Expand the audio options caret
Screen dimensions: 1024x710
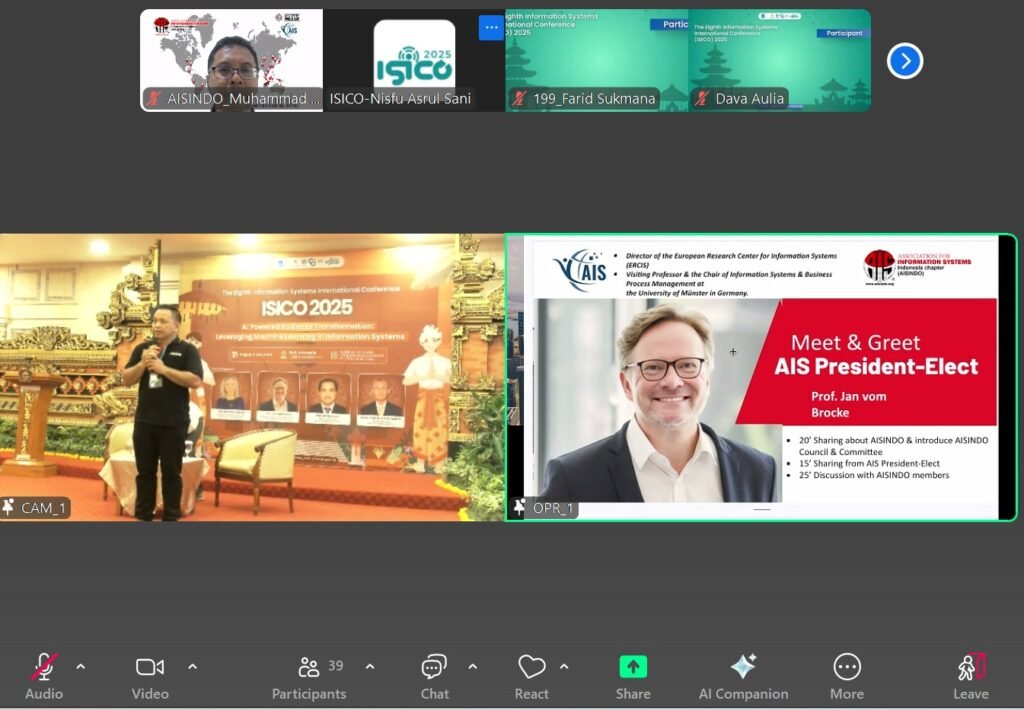pyautogui.click(x=80, y=667)
